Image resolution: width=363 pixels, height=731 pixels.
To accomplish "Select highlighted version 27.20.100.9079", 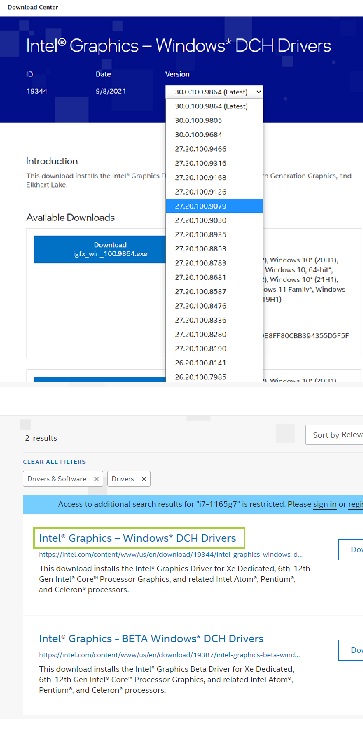I will pos(214,206).
